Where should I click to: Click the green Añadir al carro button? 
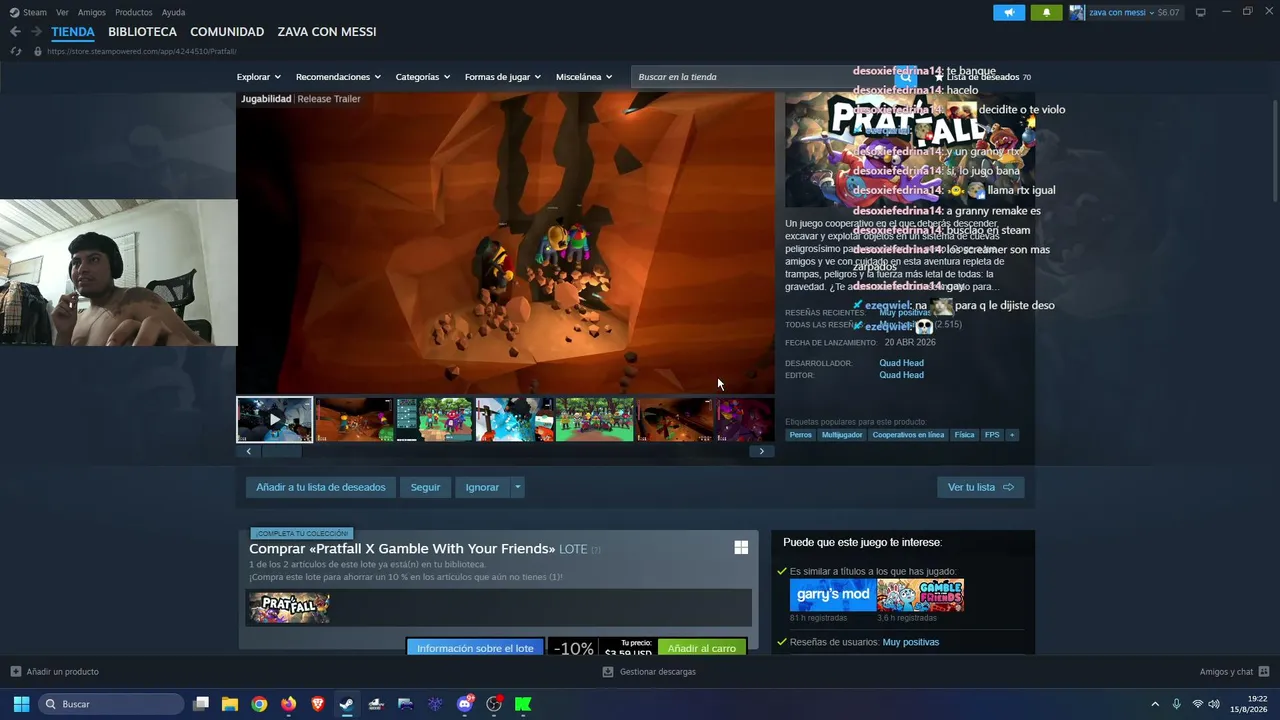[x=702, y=647]
